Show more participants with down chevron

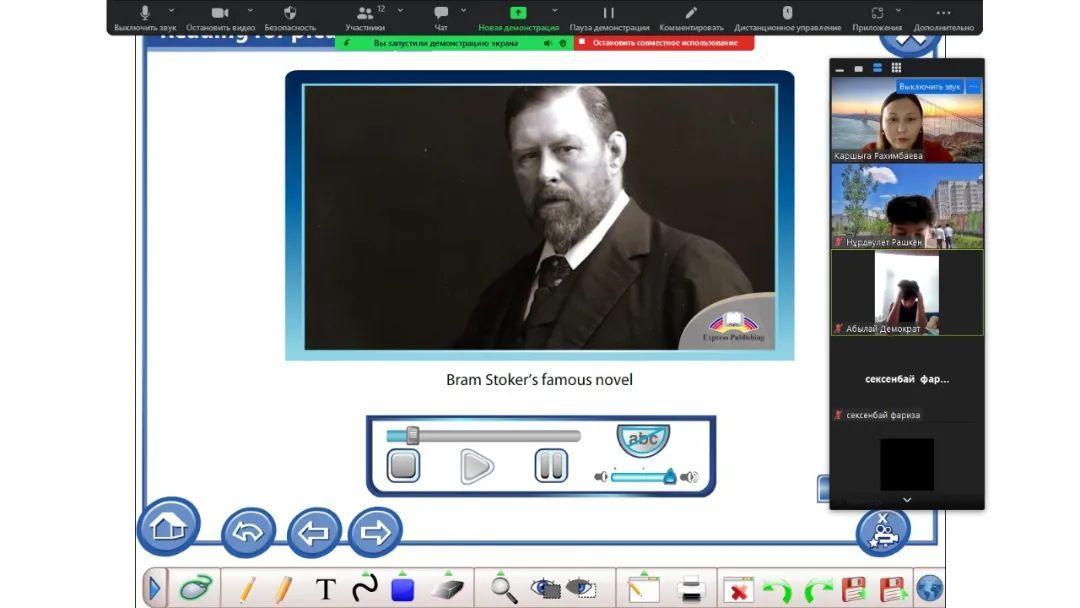point(907,501)
